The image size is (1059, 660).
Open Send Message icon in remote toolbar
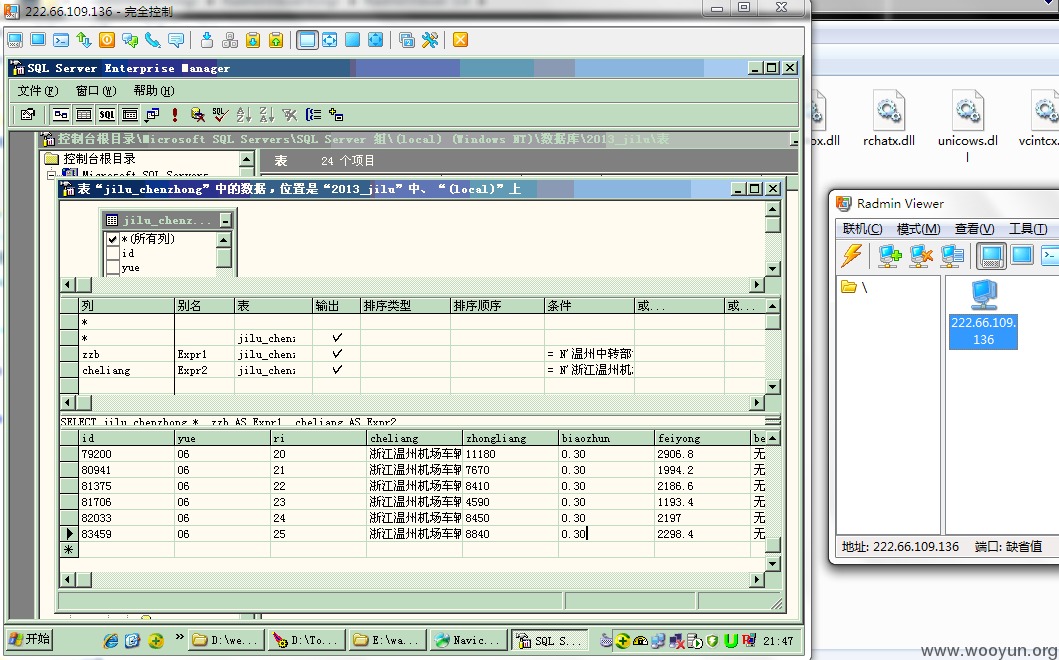tap(176, 40)
